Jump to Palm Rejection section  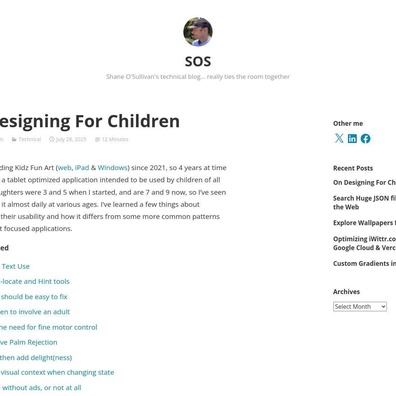point(29,342)
